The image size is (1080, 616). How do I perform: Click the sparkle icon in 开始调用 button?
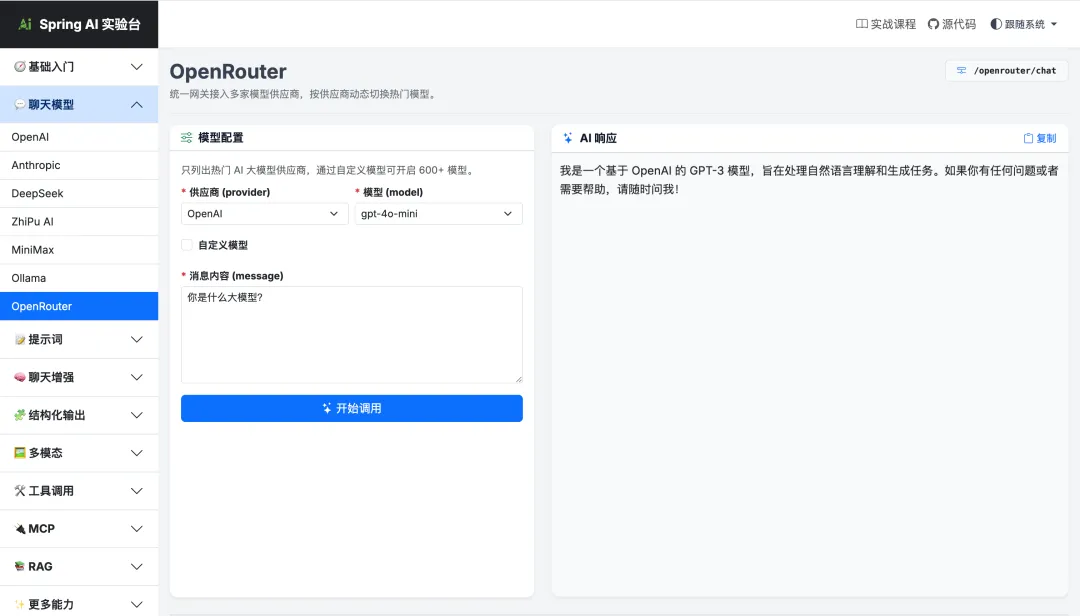(x=327, y=409)
